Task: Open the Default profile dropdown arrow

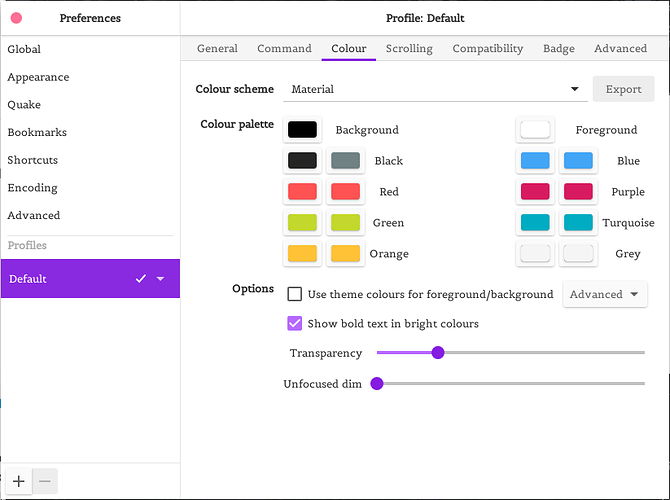Action: click(x=161, y=279)
